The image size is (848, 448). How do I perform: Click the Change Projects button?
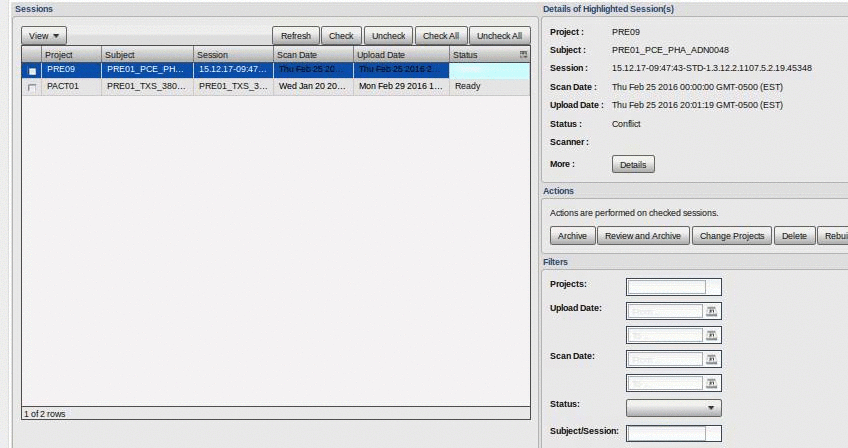click(x=732, y=236)
